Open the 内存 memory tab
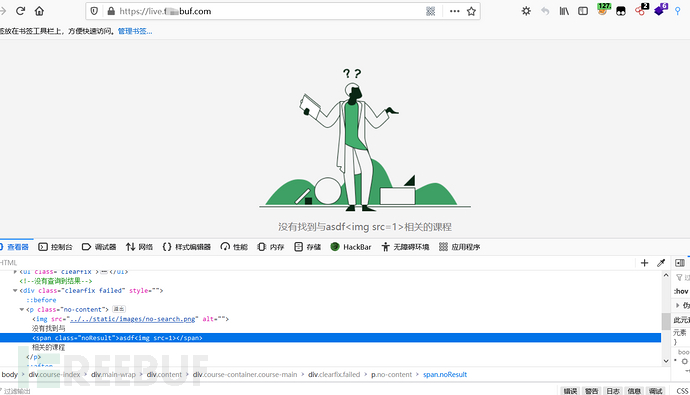 [271, 247]
